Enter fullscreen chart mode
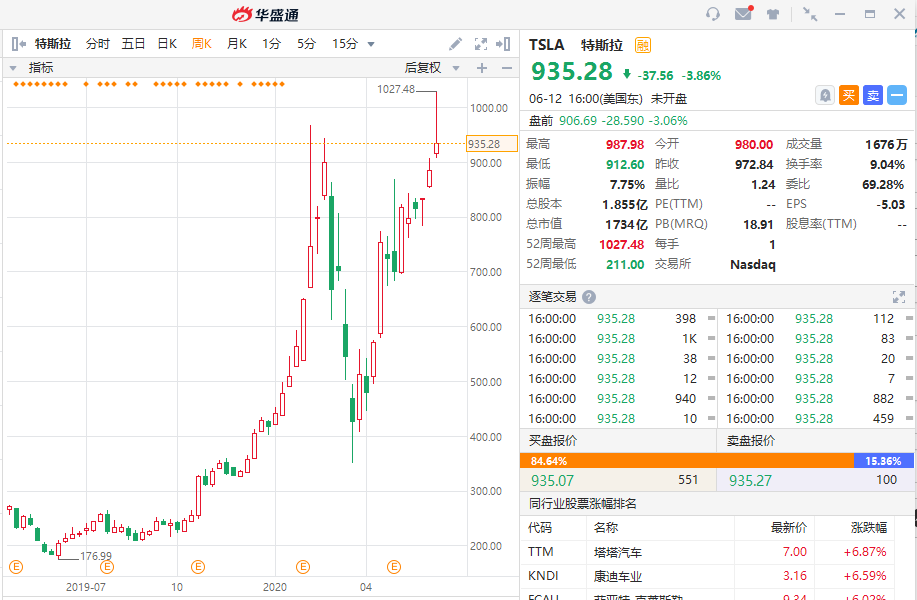917x600 pixels. pos(481,44)
